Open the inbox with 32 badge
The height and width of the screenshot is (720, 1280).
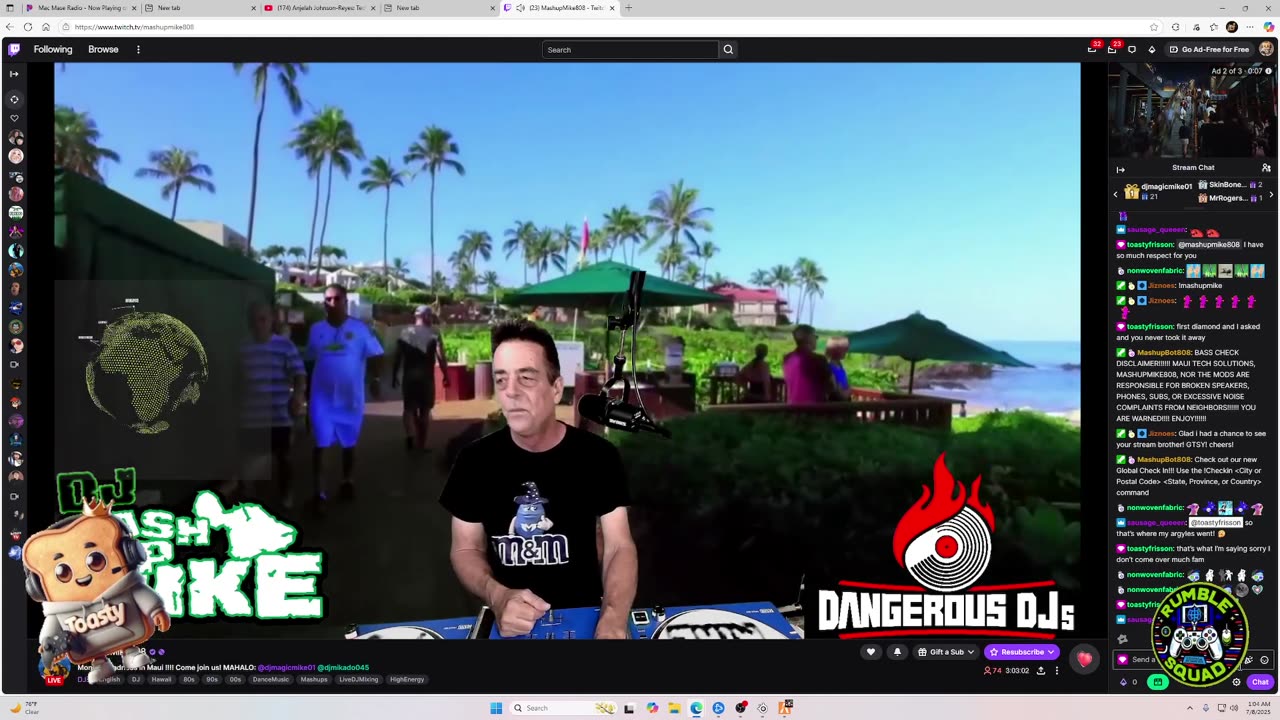[x=1092, y=49]
